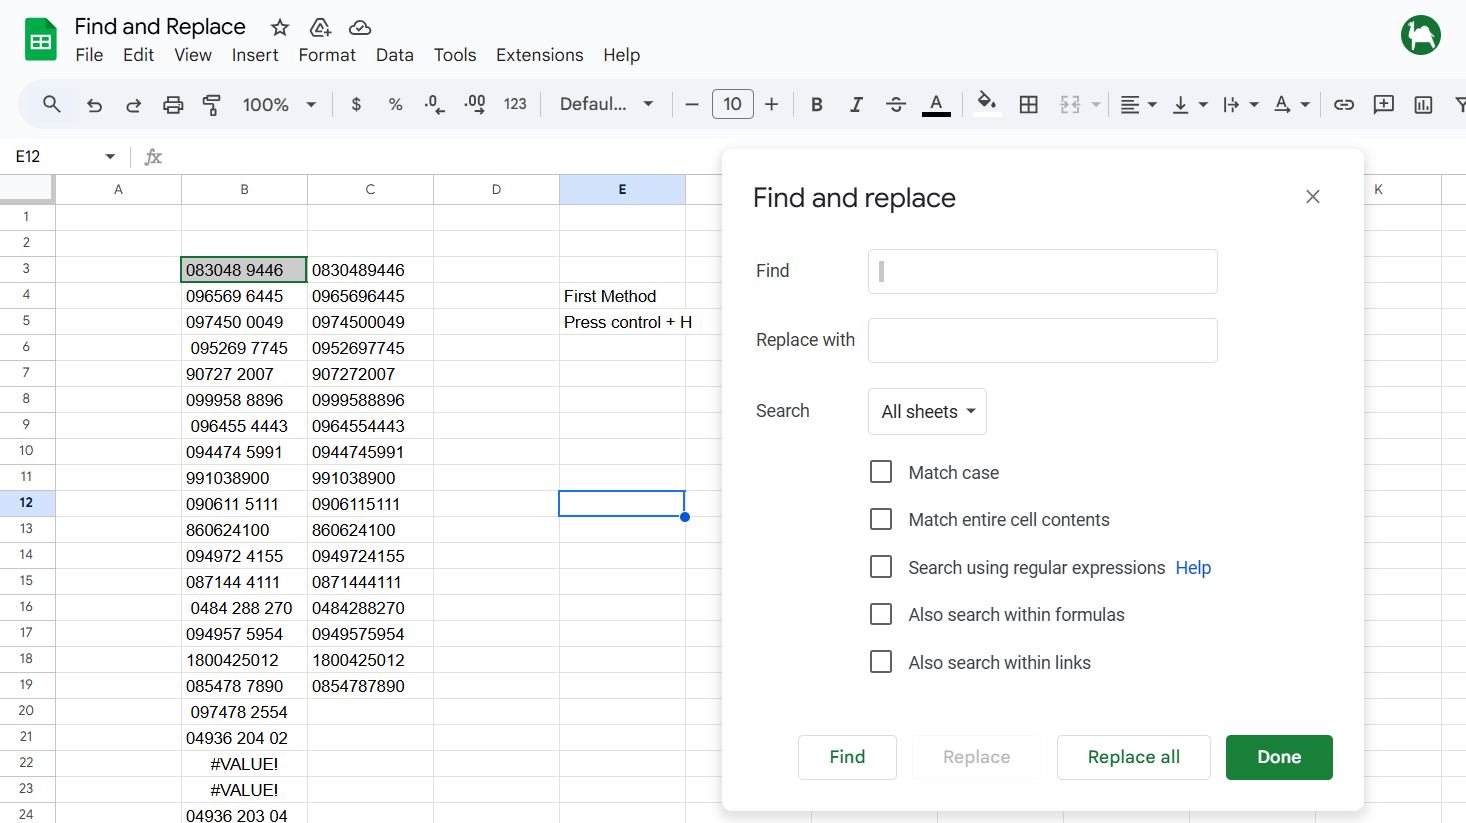Open the Extensions menu
The image size is (1466, 823).
(540, 55)
